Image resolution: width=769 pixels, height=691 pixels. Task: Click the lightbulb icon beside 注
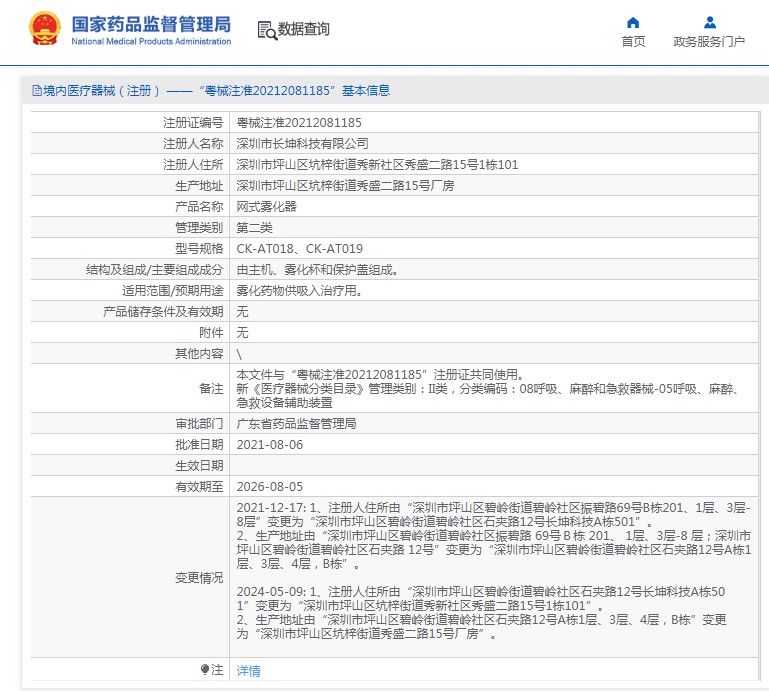coord(206,670)
